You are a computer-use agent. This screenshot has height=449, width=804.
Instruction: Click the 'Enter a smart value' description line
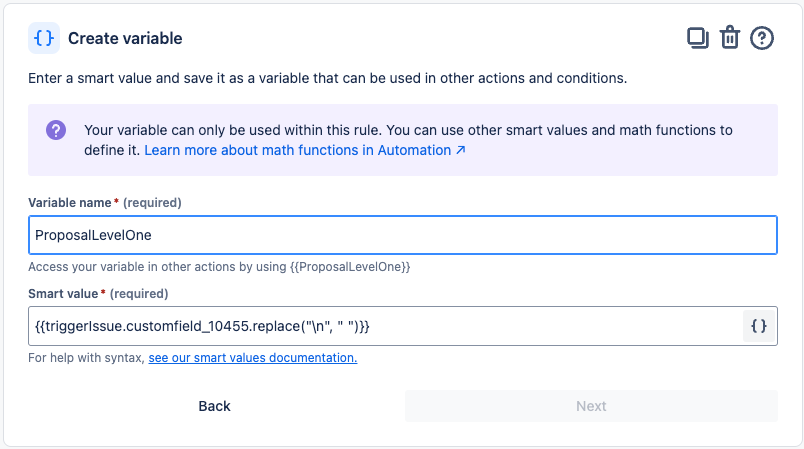tap(328, 78)
